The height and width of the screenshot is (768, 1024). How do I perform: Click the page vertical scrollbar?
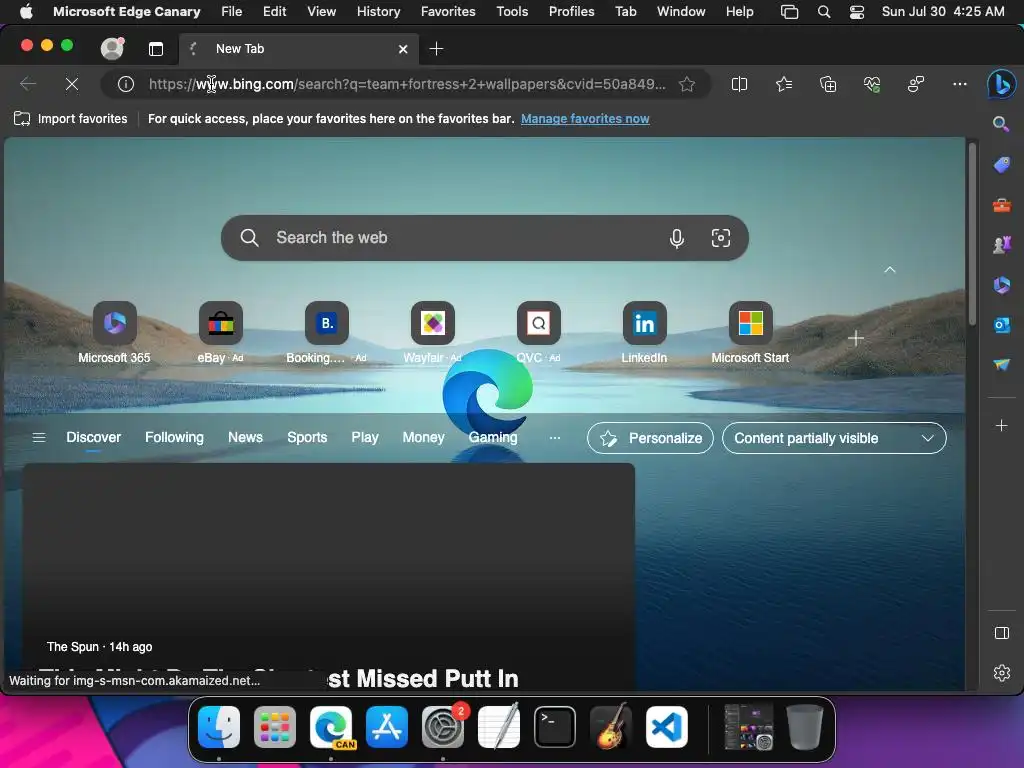pos(972,234)
